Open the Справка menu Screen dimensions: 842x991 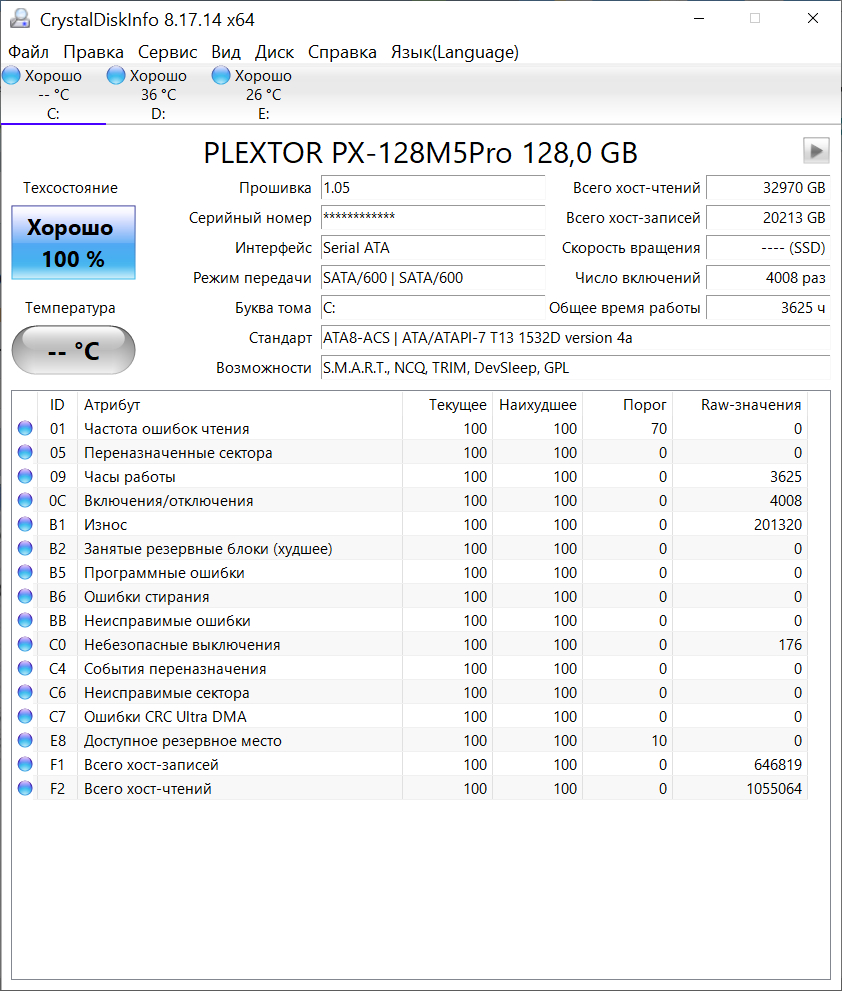point(342,52)
